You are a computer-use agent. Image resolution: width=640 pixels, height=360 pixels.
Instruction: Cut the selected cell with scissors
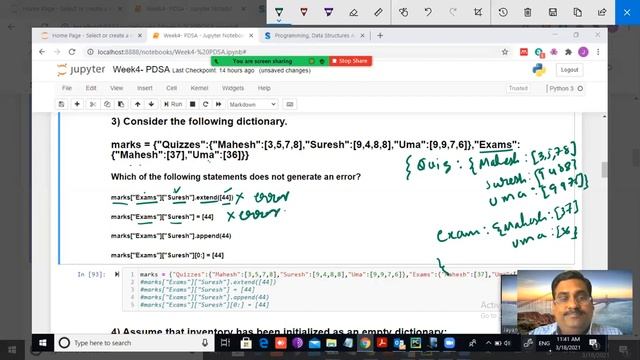pos(93,104)
